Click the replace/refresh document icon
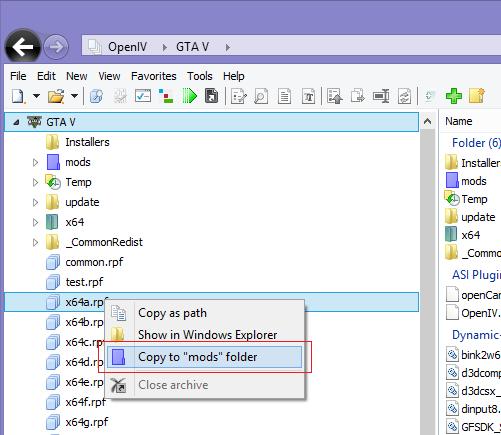The height and width of the screenshot is (435, 501). (x=404, y=96)
